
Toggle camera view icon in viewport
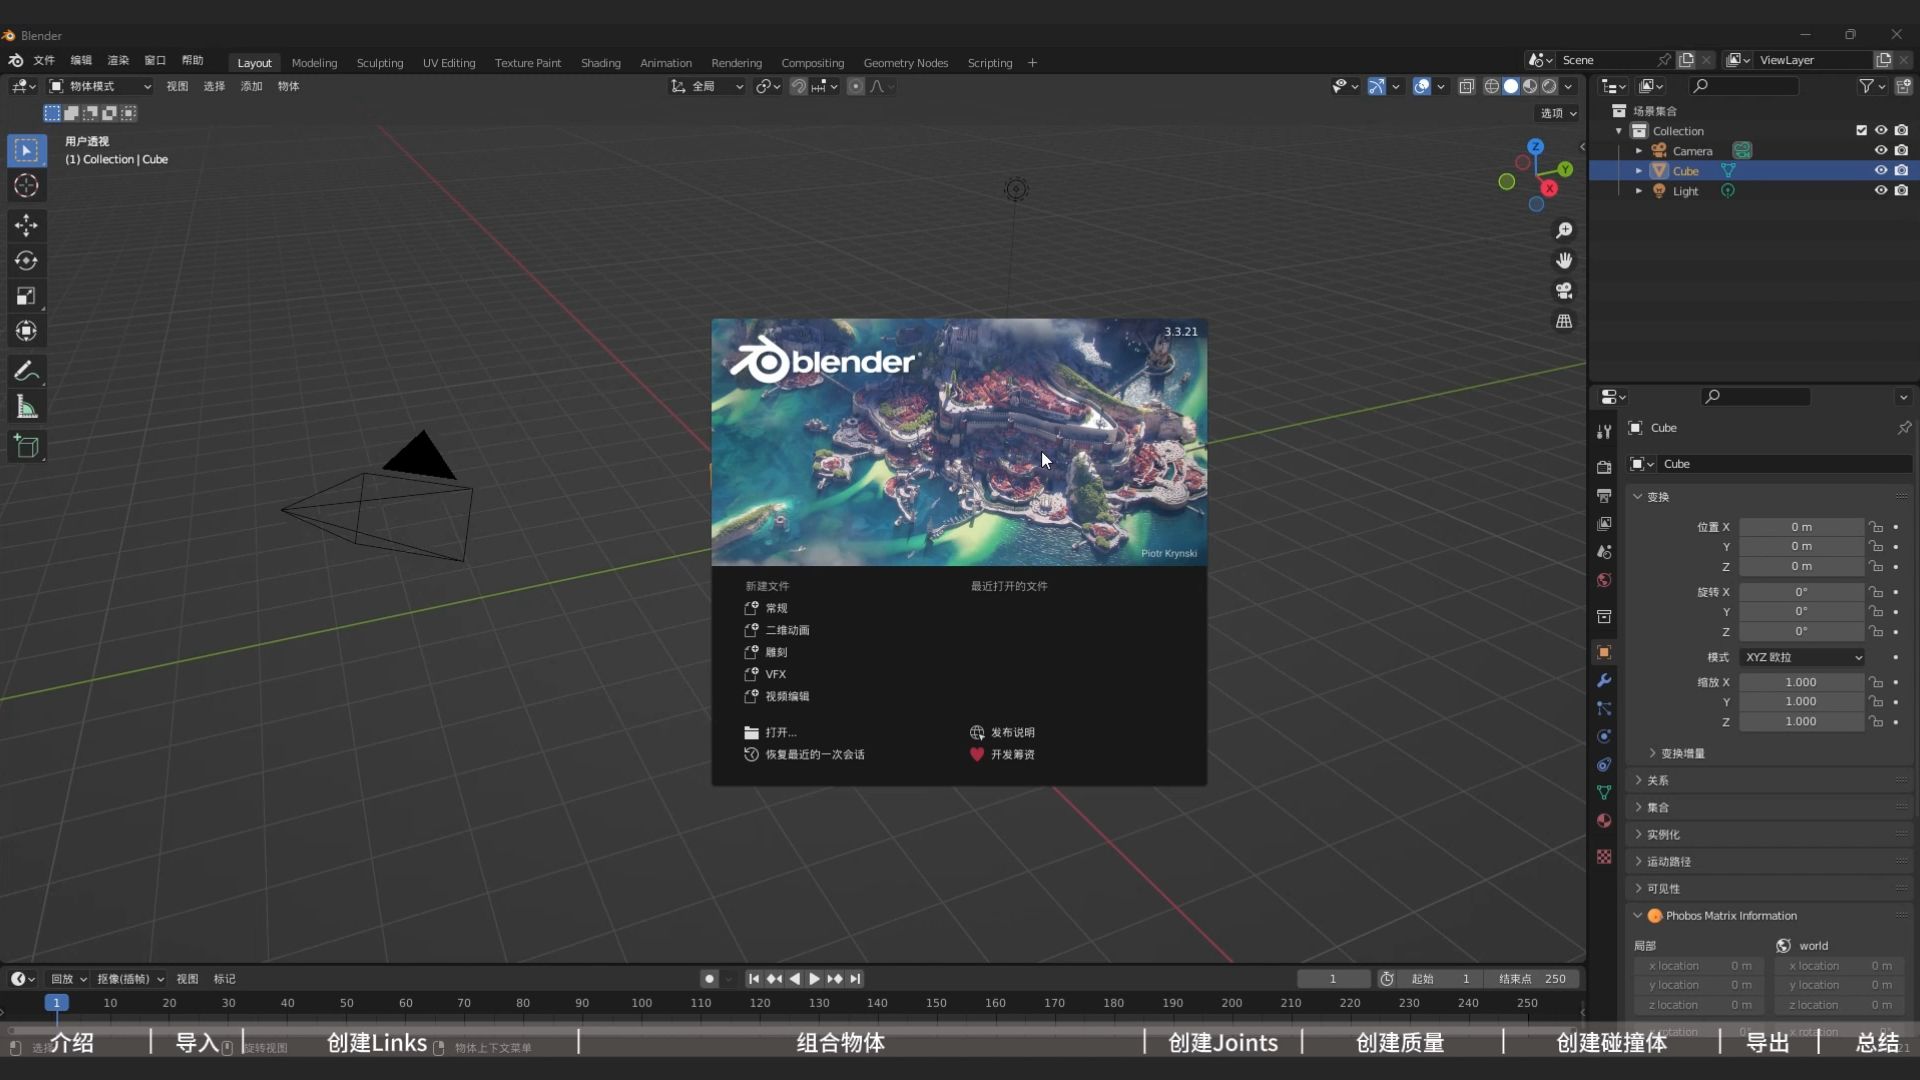[x=1564, y=291]
